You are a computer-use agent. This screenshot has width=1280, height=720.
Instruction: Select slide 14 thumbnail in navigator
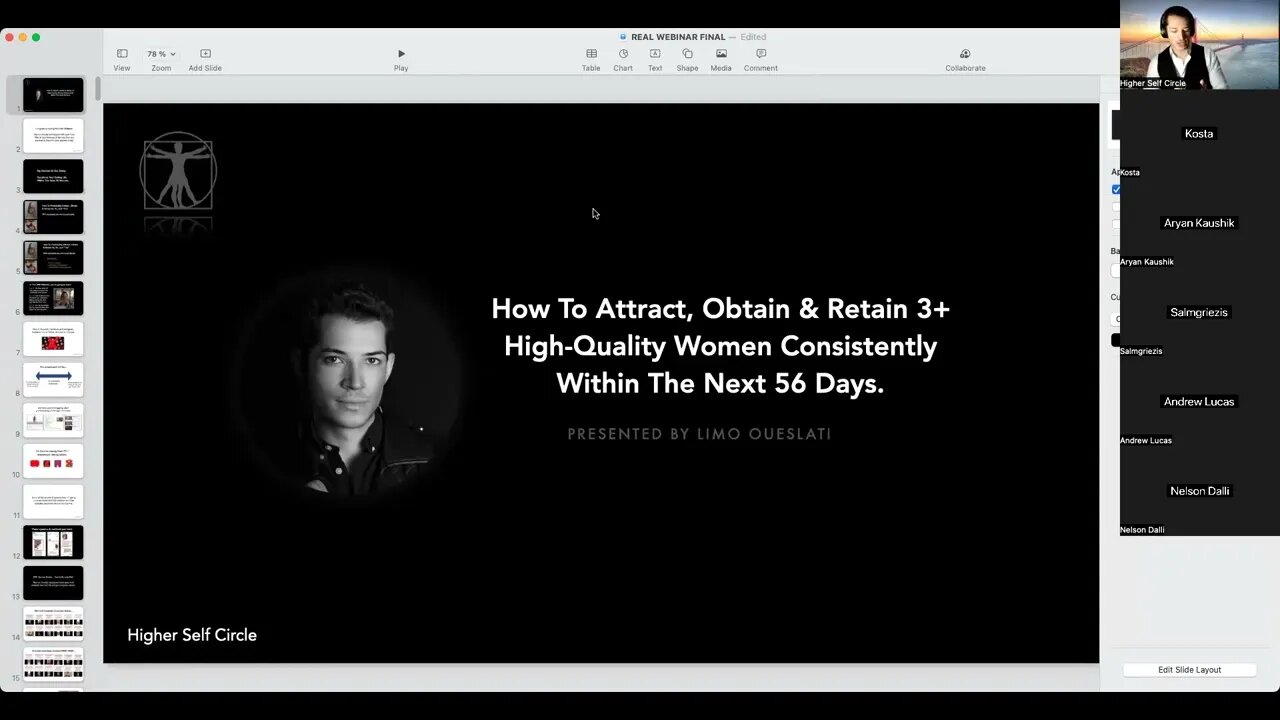(x=53, y=624)
